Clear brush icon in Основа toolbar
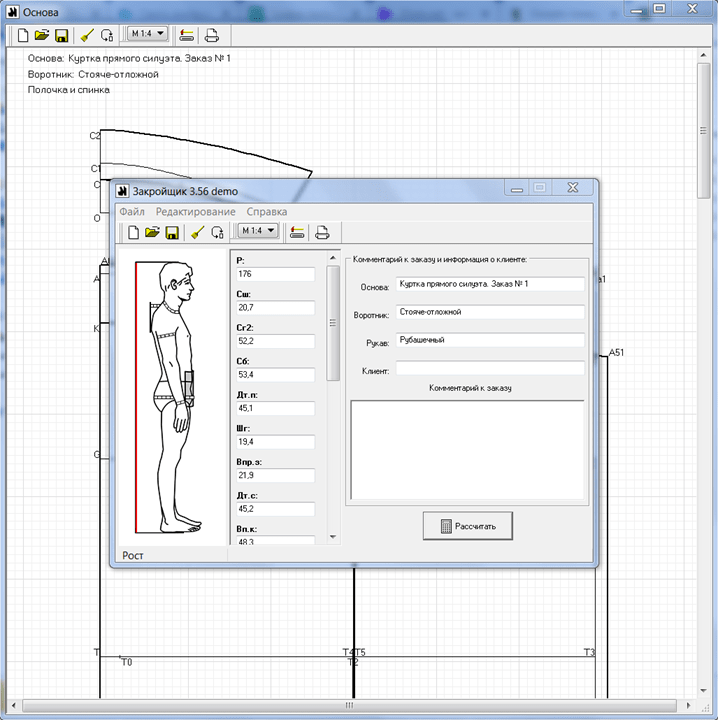Image resolution: width=718 pixels, height=720 pixels. tap(87, 35)
